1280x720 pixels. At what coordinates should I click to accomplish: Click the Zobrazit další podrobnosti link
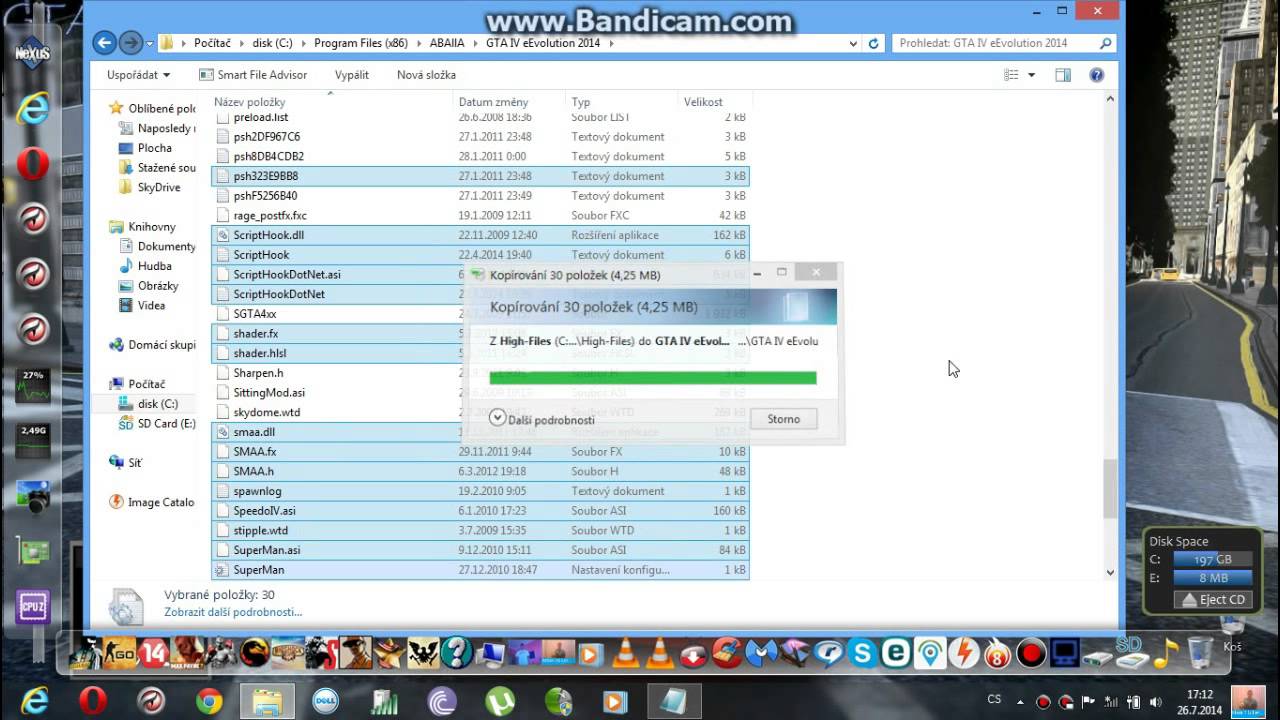click(233, 612)
